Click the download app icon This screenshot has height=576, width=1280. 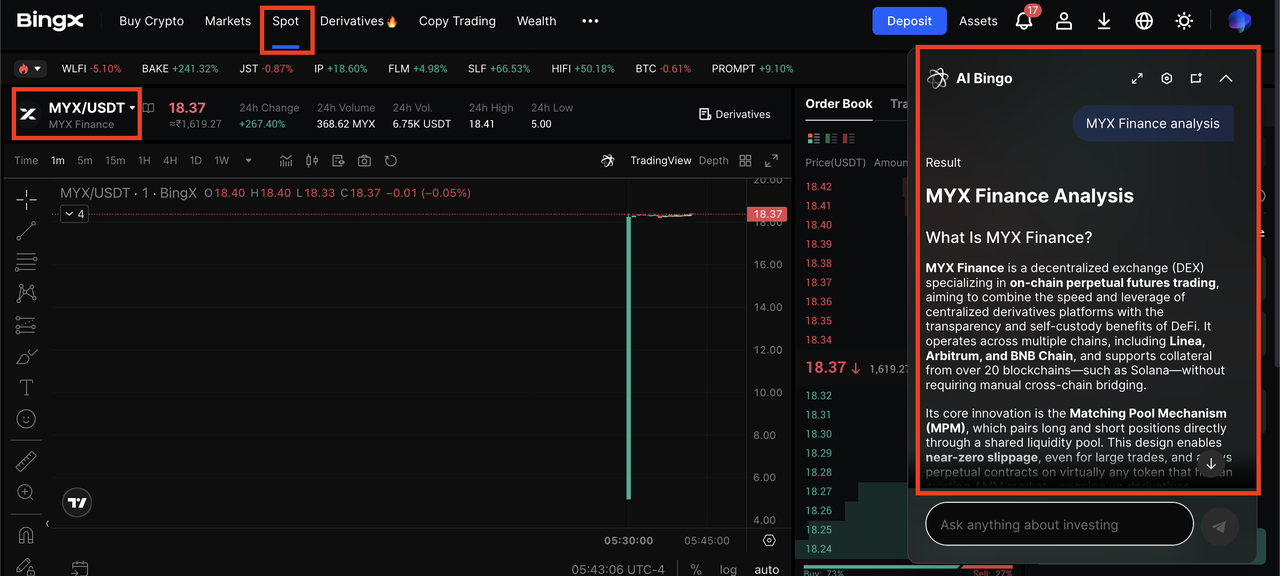click(x=1104, y=21)
